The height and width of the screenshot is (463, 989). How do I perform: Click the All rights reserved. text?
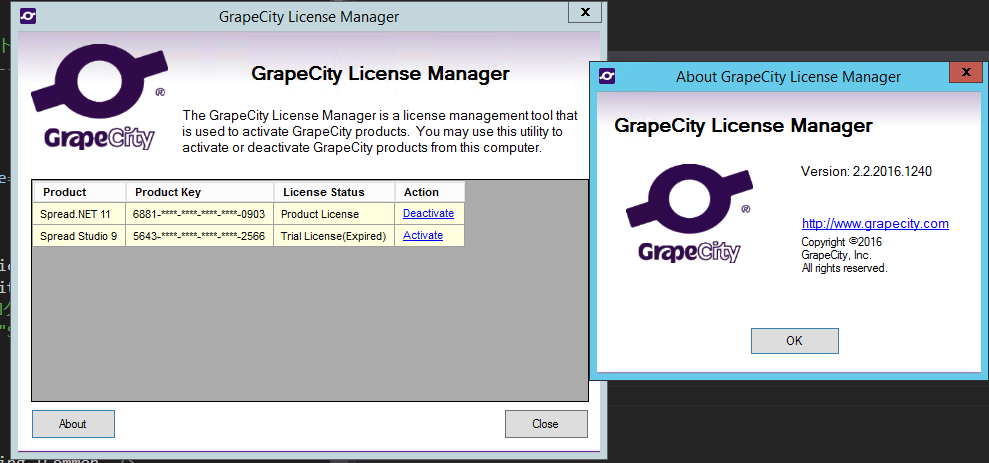(x=844, y=268)
